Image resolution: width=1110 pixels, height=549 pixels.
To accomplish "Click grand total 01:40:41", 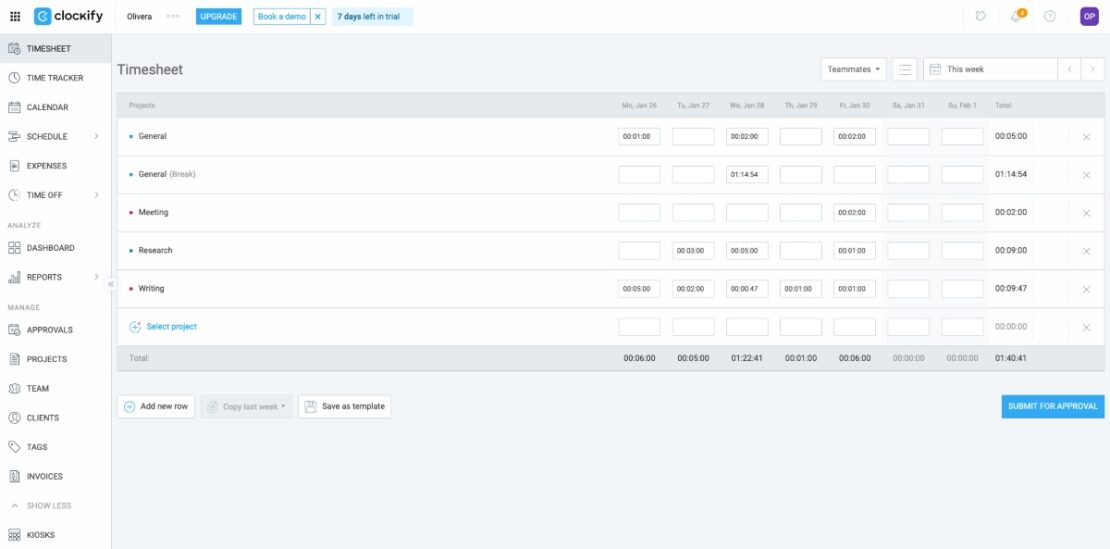I will (x=1010, y=358).
